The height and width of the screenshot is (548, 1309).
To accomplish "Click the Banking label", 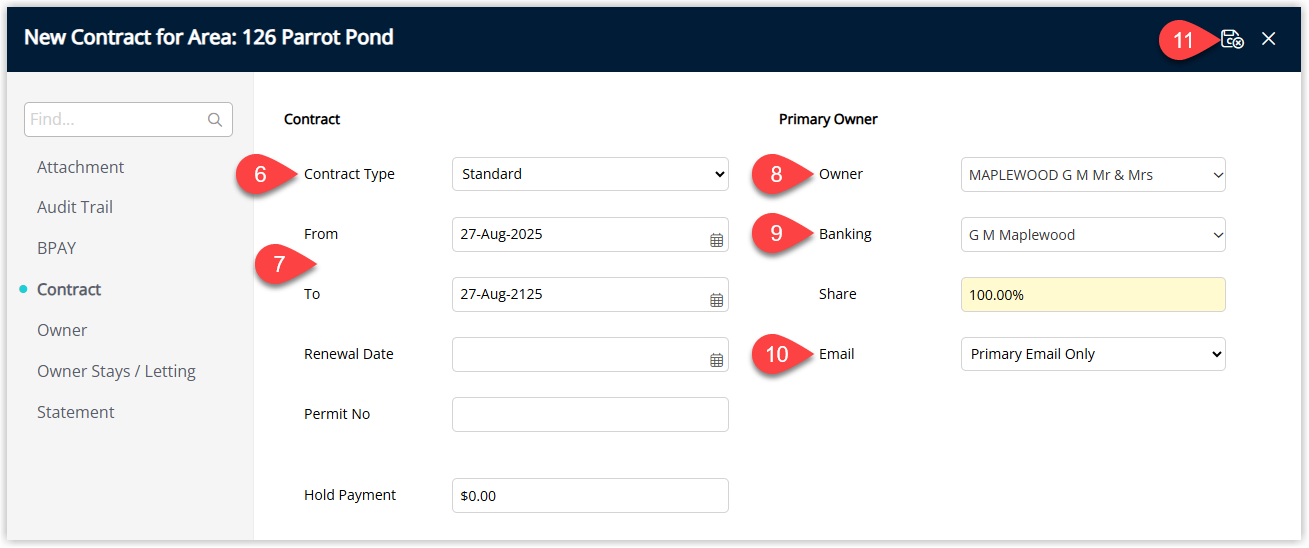I will pos(845,234).
